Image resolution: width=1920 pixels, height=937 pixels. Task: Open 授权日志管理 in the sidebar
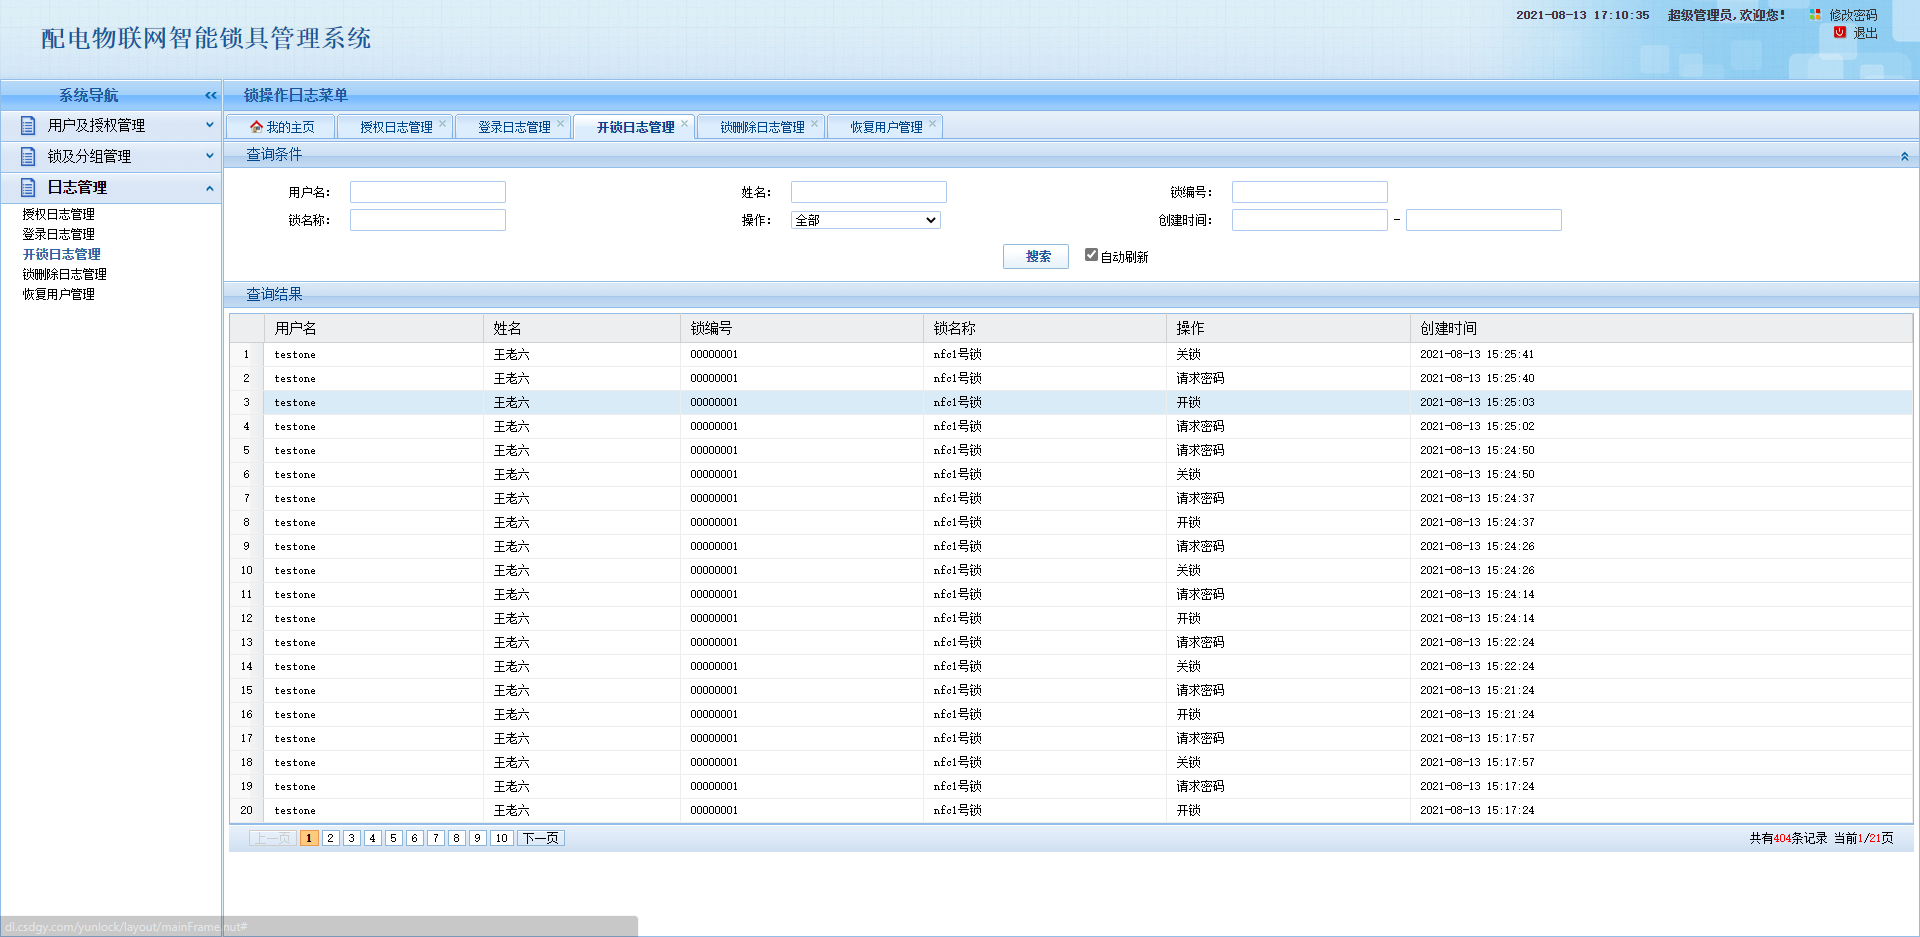[x=59, y=214]
